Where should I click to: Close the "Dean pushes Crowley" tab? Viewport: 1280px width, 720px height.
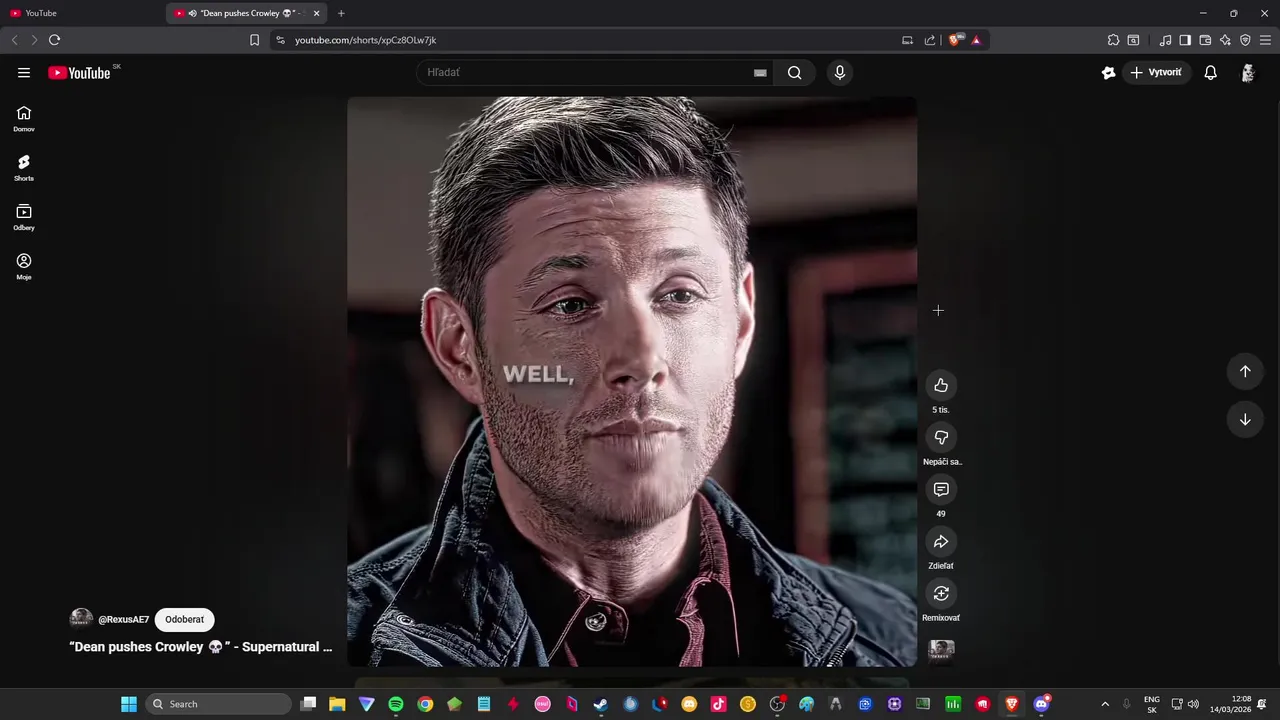(316, 13)
